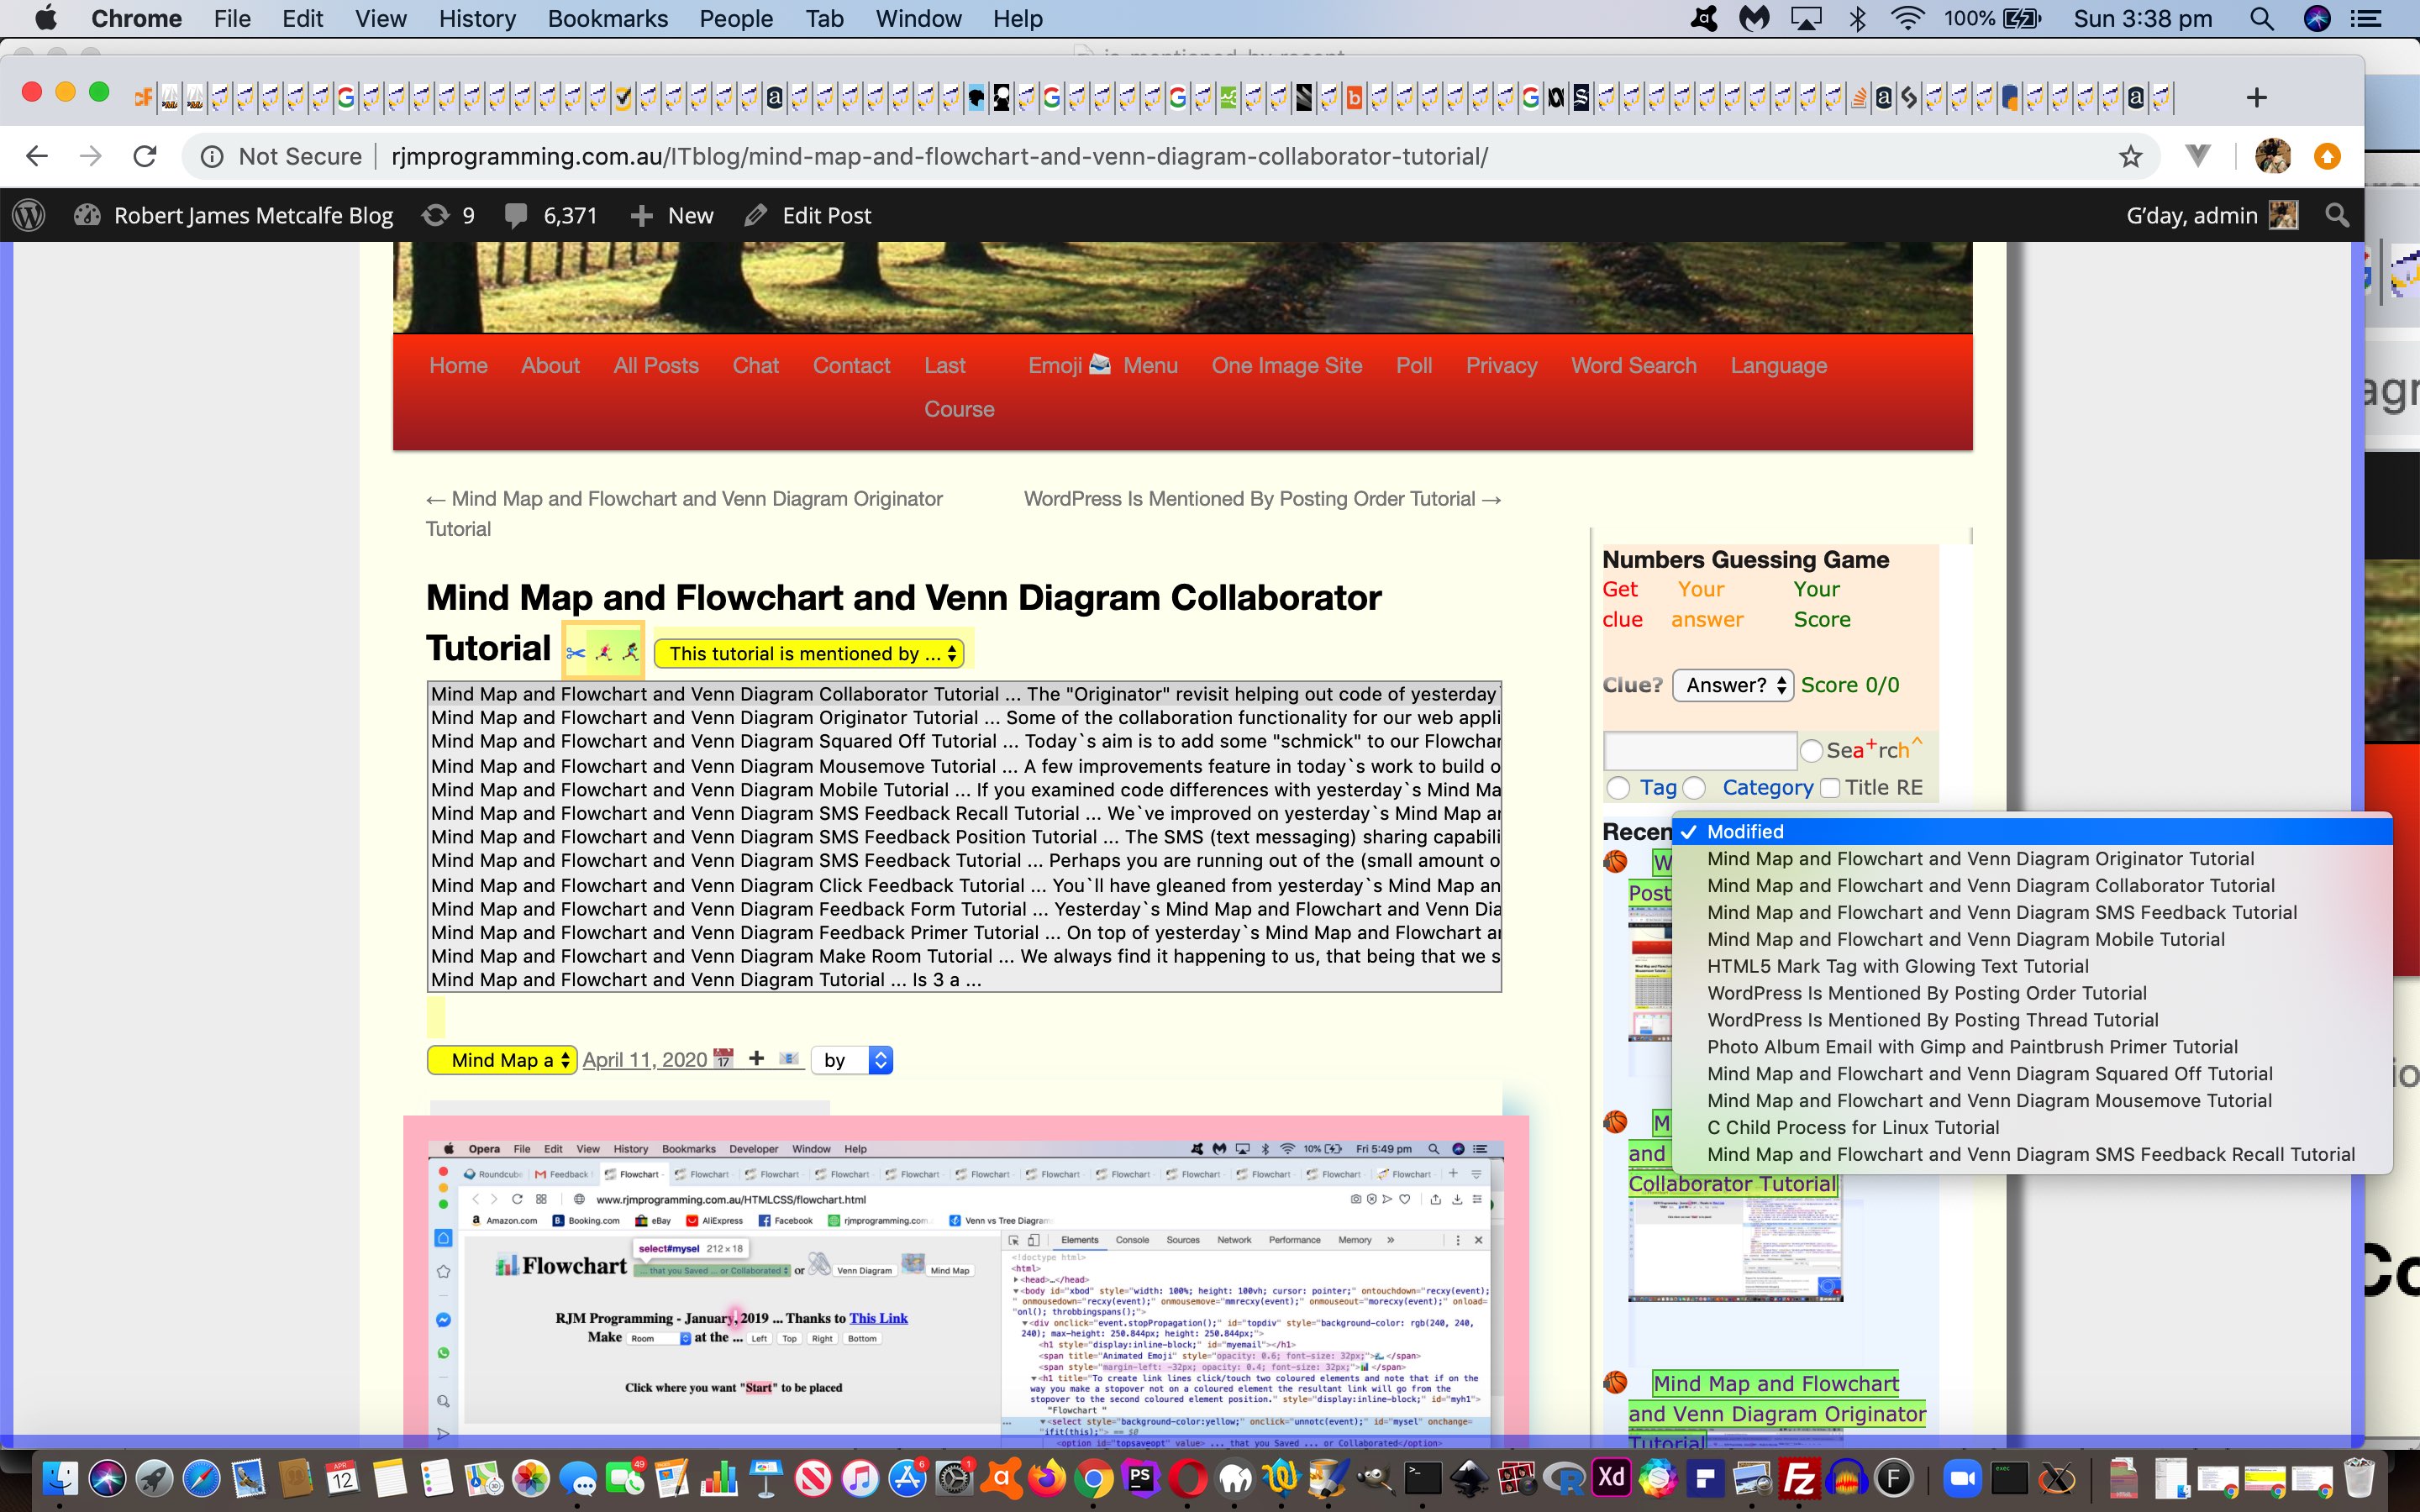Image resolution: width=2420 pixels, height=1512 pixels.
Task: Click the plus icon next to the date
Action: click(x=757, y=1058)
